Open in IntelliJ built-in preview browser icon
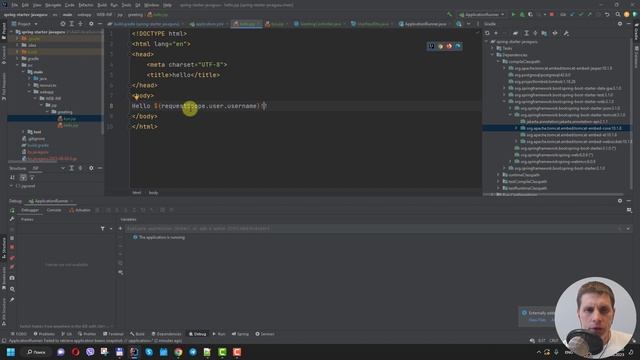The height and width of the screenshot is (360, 640). pyautogui.click(x=431, y=46)
